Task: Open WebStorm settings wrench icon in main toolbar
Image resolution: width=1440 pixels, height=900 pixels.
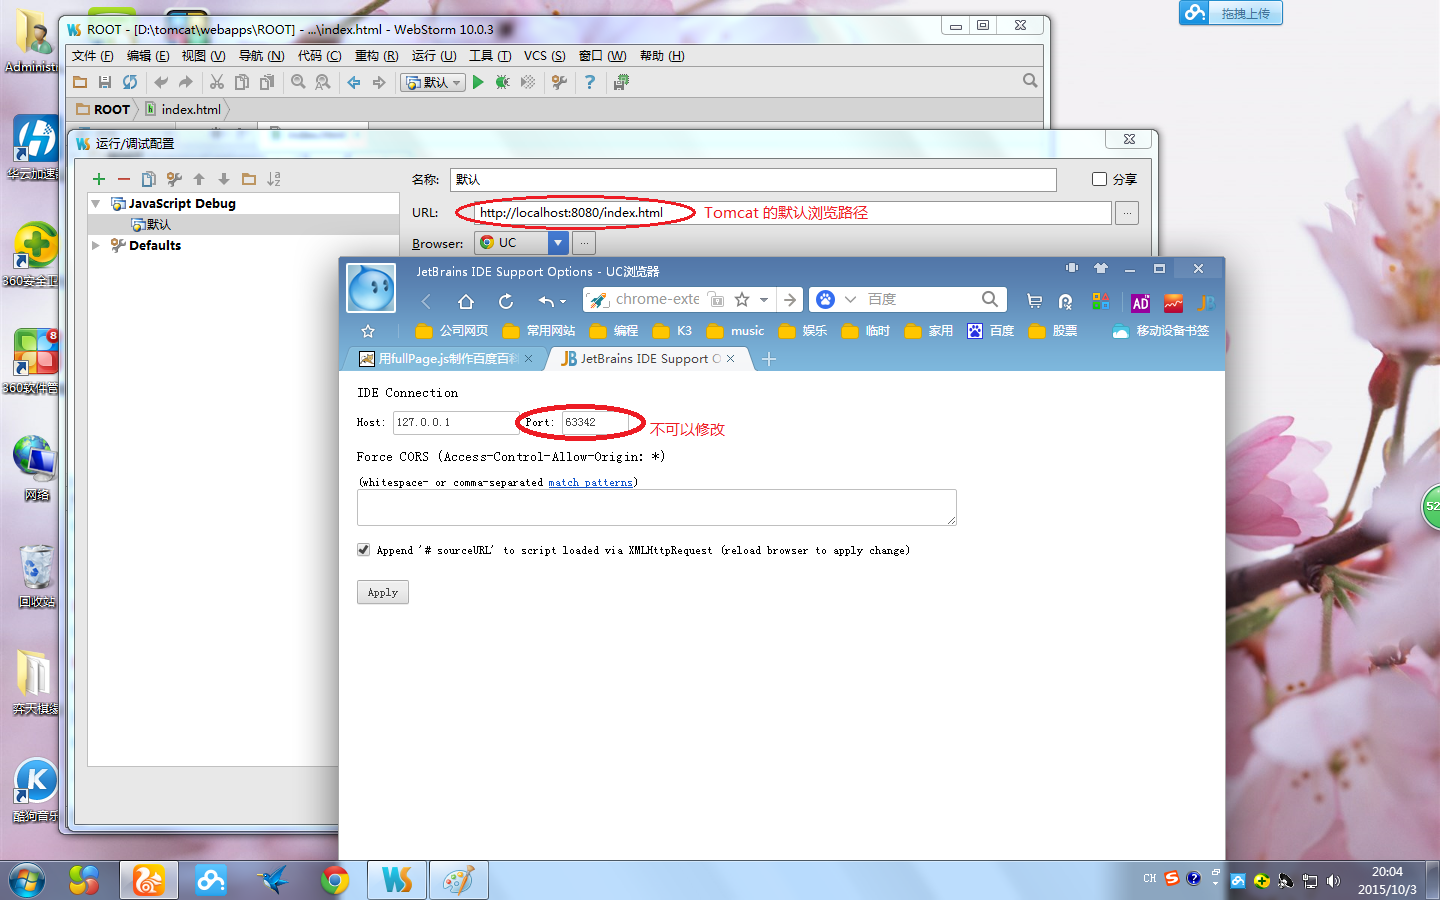Action: pyautogui.click(x=559, y=82)
